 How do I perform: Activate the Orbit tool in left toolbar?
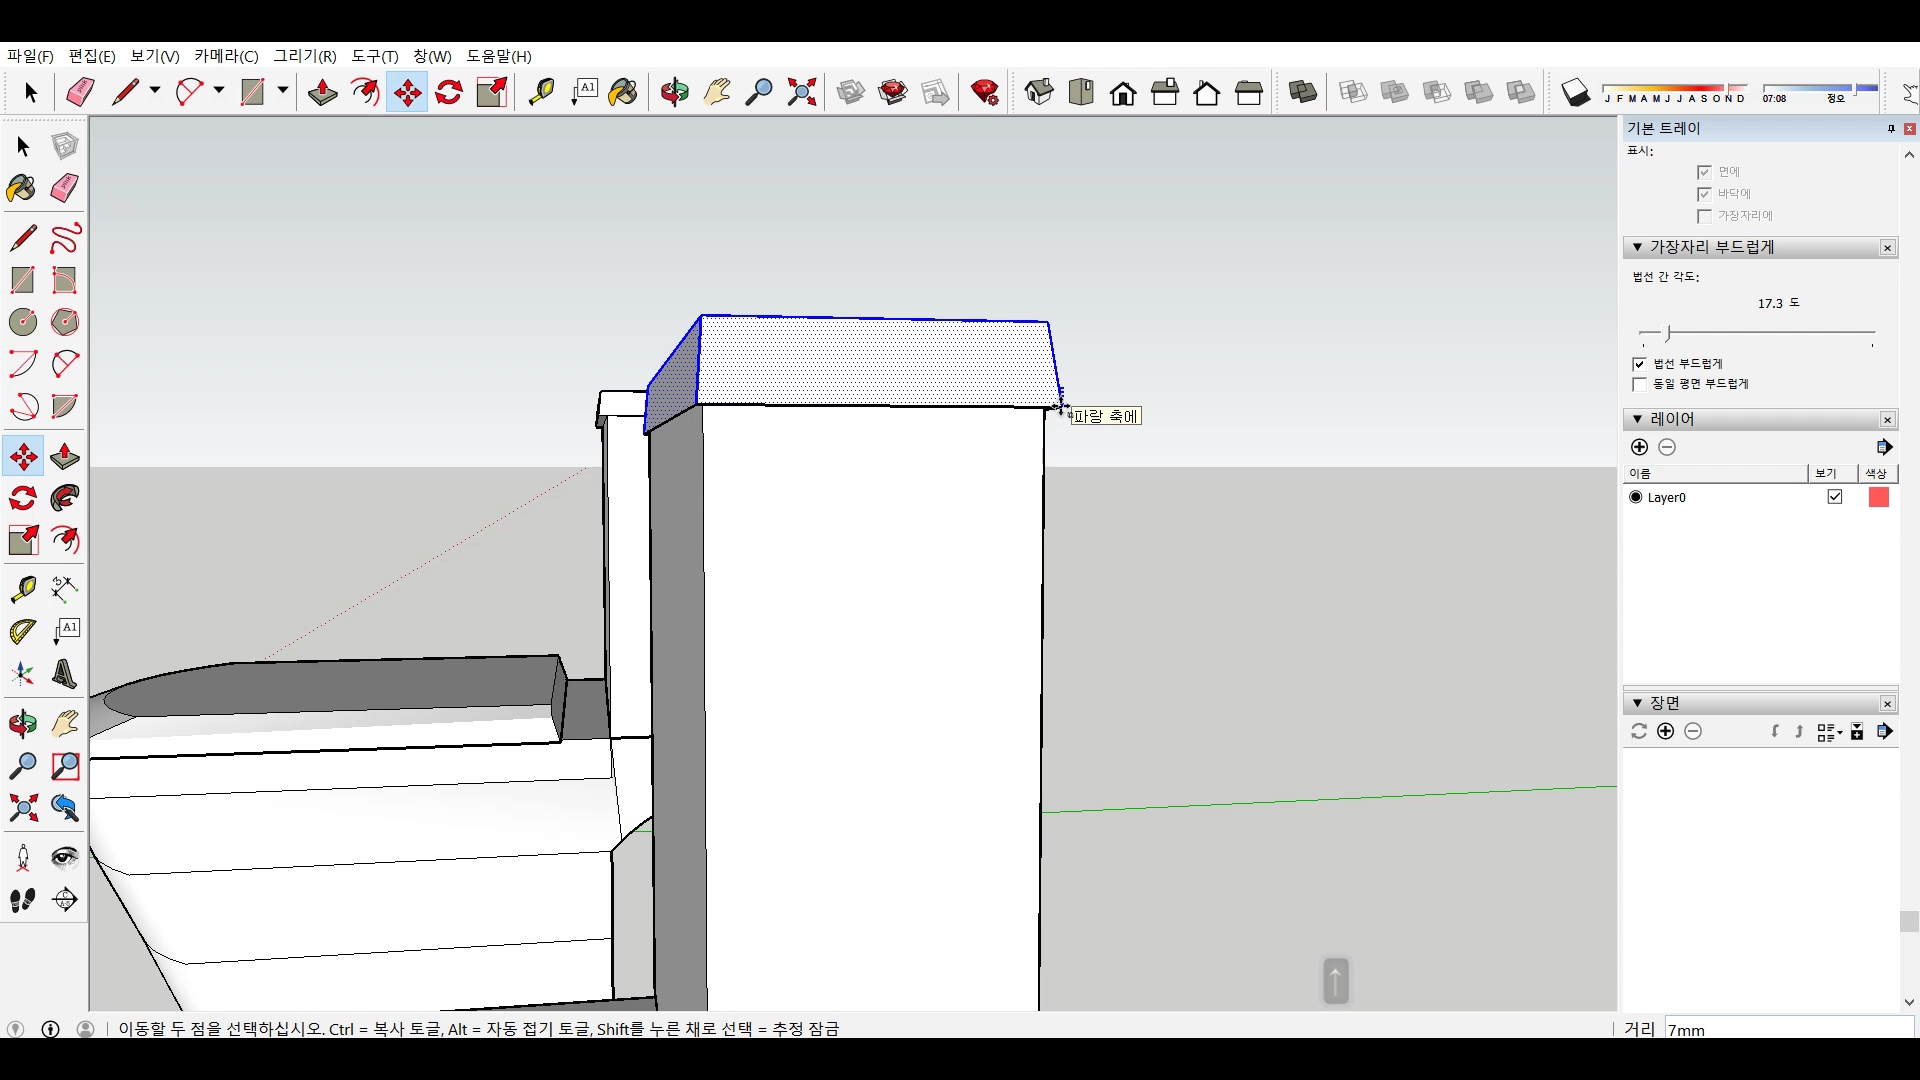pyautogui.click(x=23, y=724)
